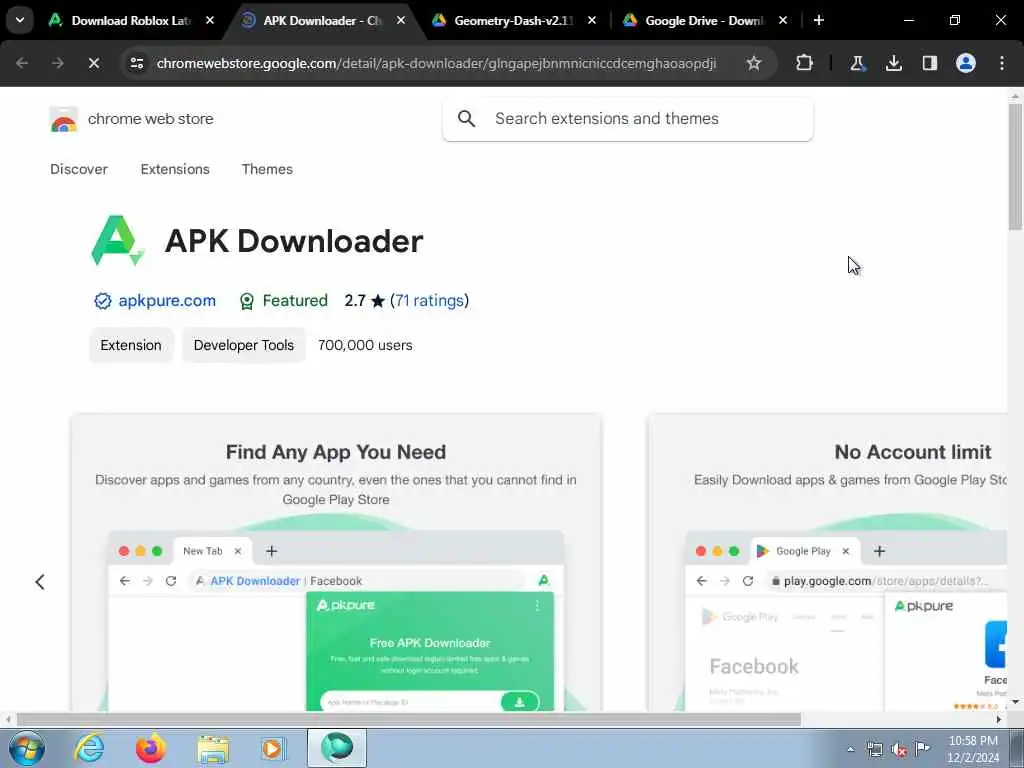Viewport: 1024px width, 768px height.
Task: Go back to previous page
Action: tap(22, 63)
